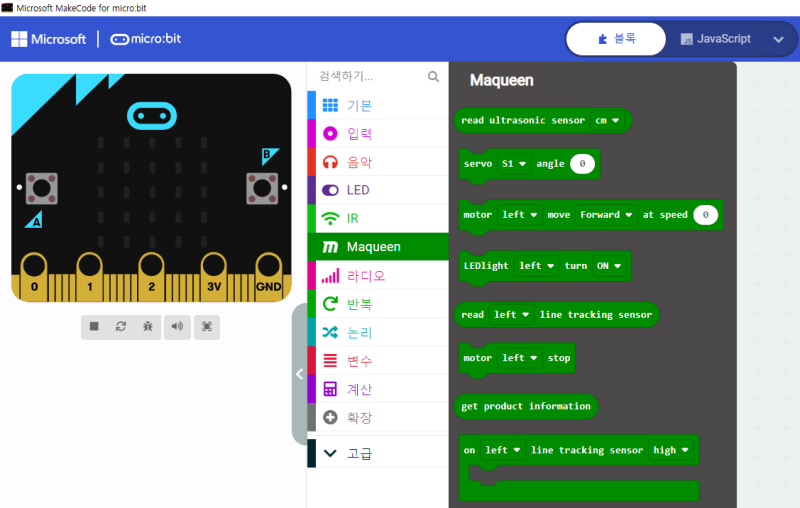Viewport: 800px width, 508px height.
Task: Click pin 2 on the micro:bit simulator
Action: click(152, 275)
